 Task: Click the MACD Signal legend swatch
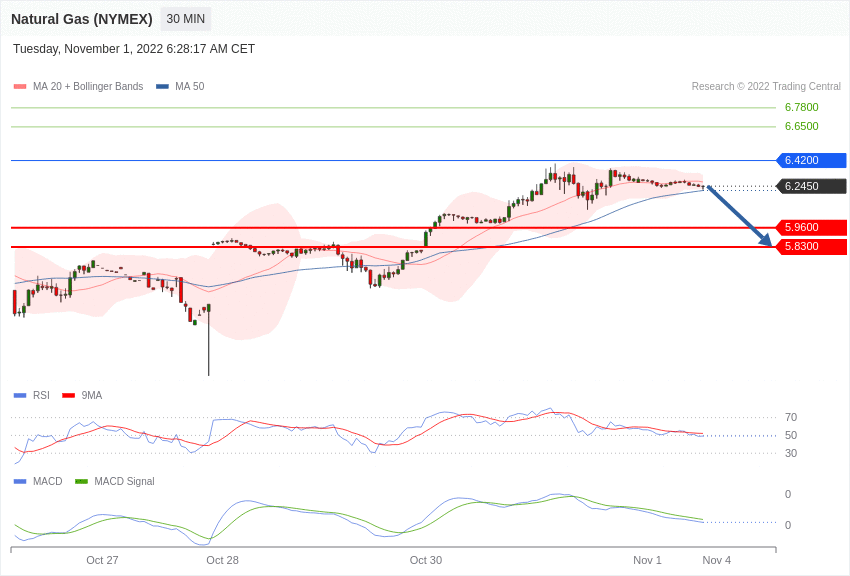click(81, 482)
